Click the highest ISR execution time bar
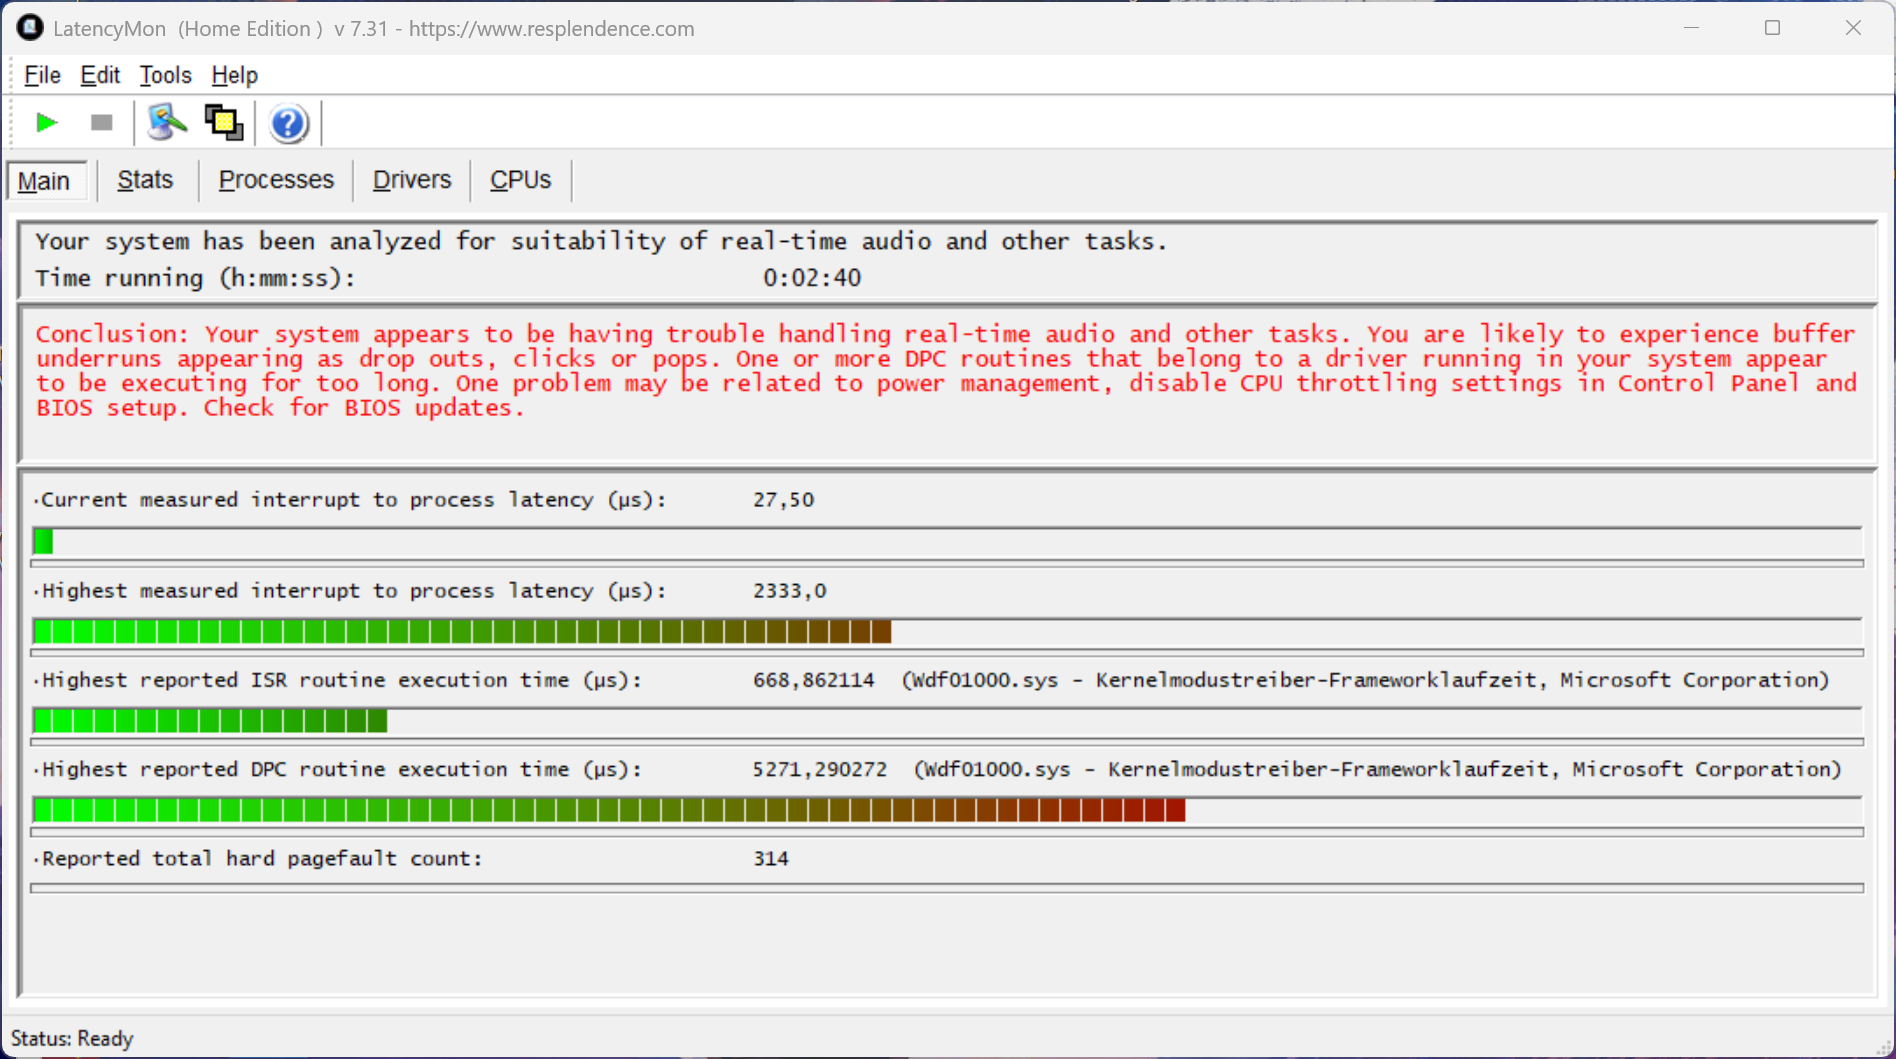Viewport: 1896px width, 1059px height. pos(947,721)
